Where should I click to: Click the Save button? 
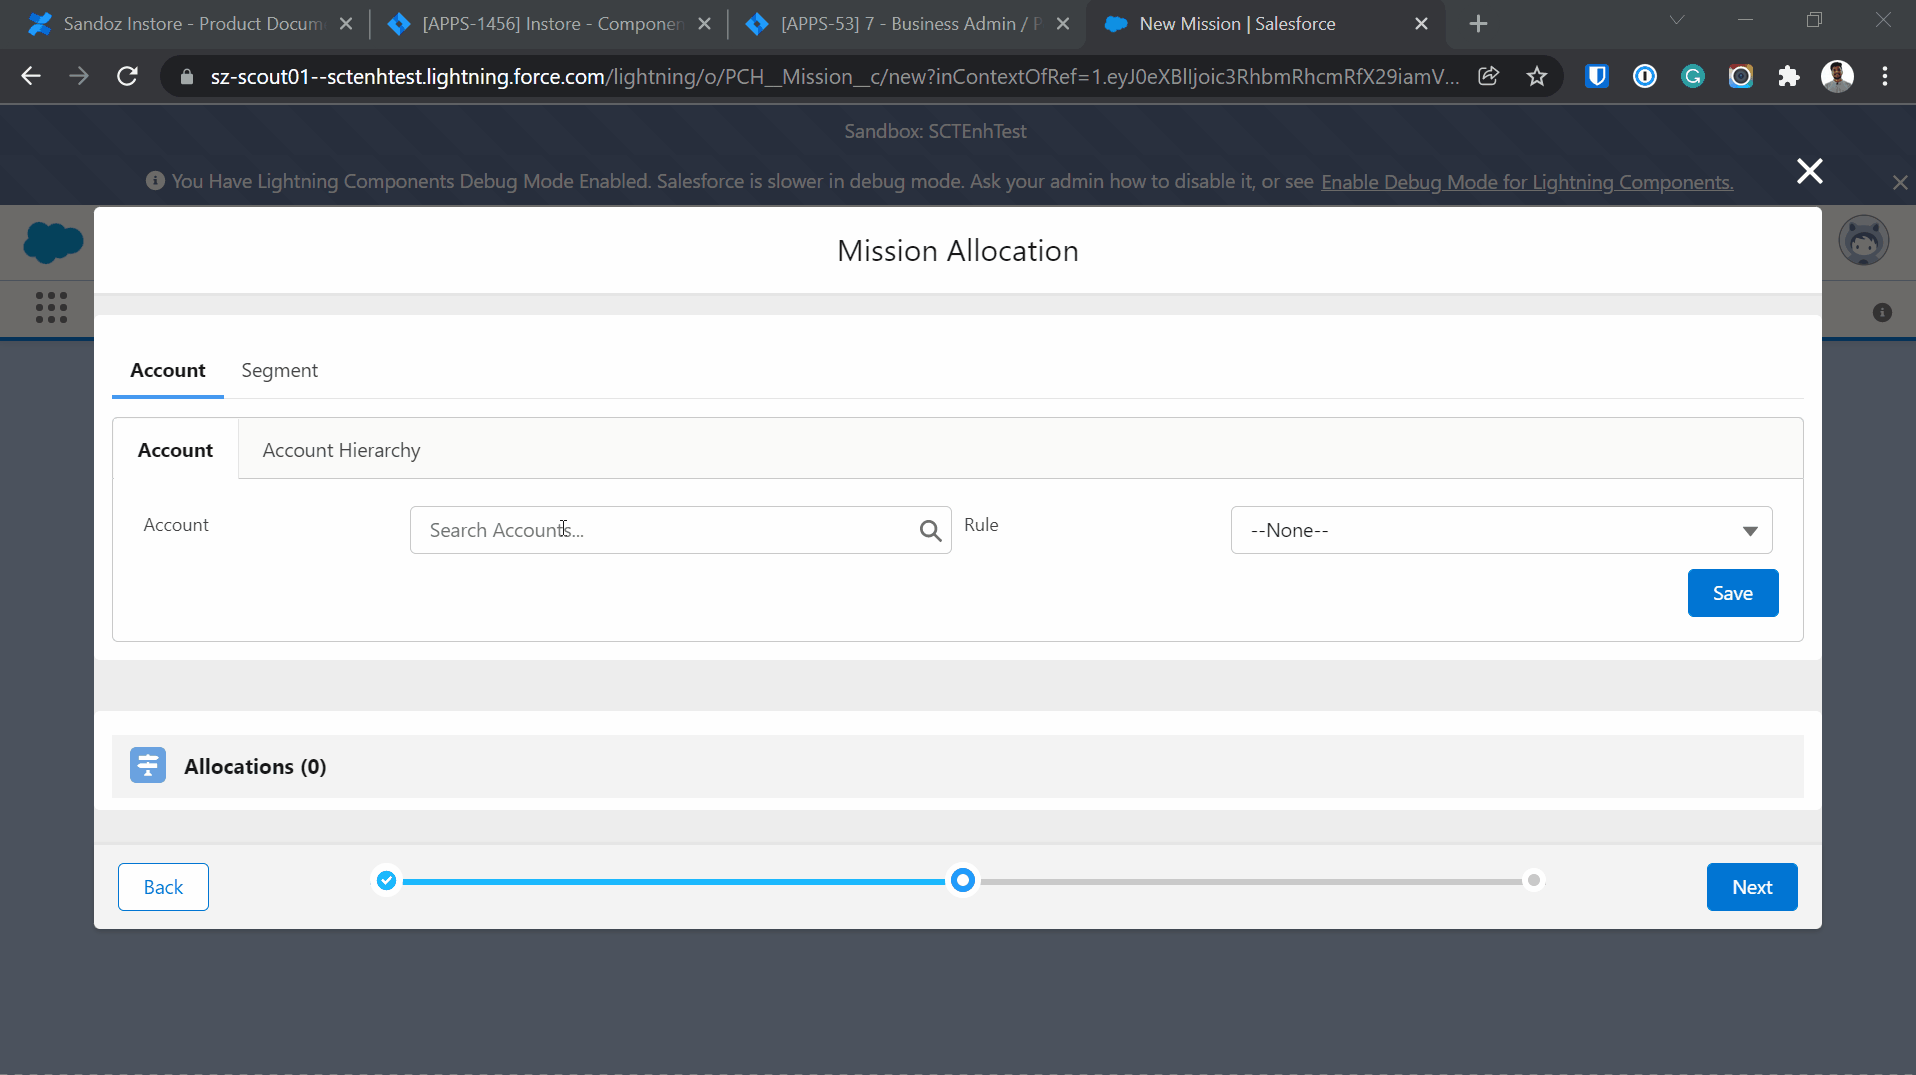pyautogui.click(x=1732, y=593)
